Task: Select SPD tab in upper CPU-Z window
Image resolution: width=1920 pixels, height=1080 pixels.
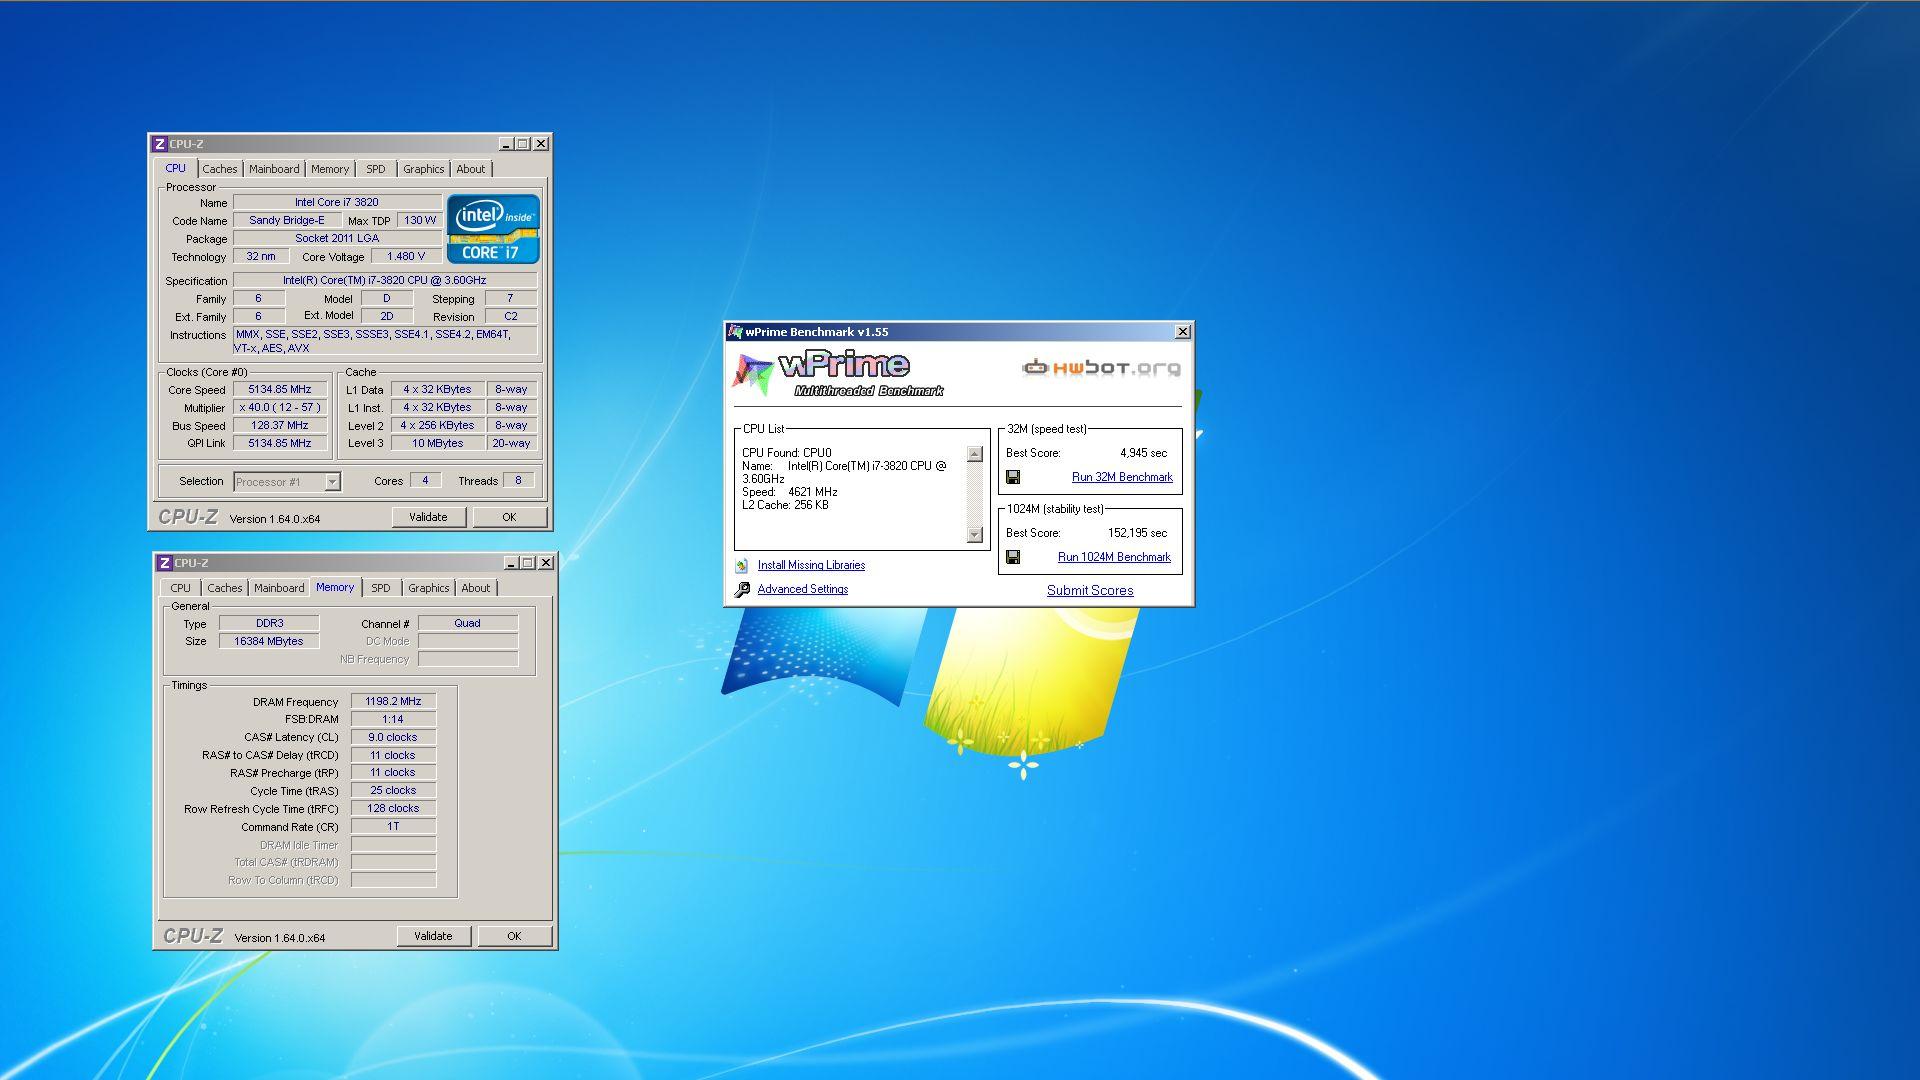Action: click(376, 169)
